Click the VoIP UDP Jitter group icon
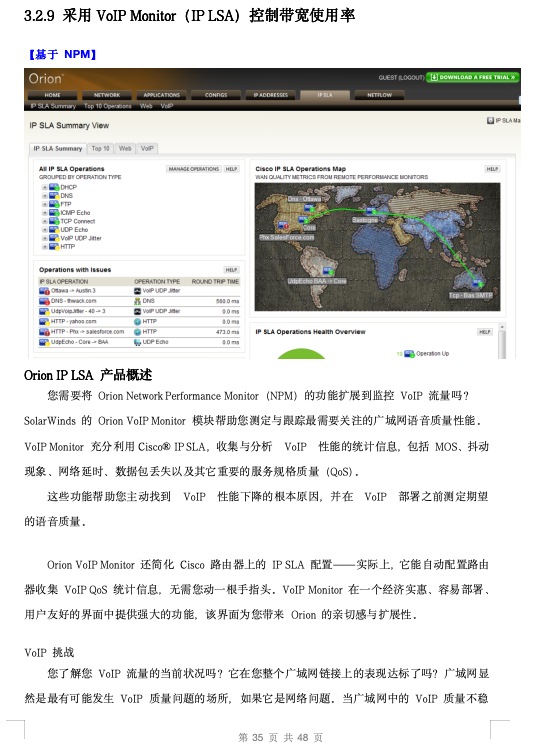 pos(54,238)
